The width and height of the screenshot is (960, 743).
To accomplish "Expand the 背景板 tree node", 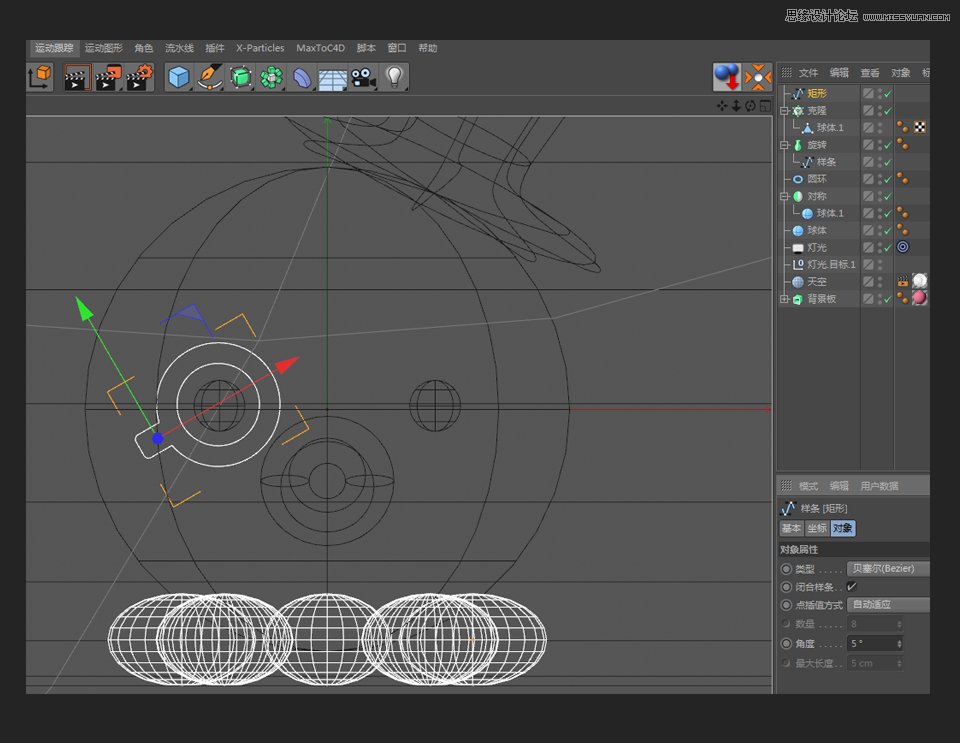I will pyautogui.click(x=785, y=299).
